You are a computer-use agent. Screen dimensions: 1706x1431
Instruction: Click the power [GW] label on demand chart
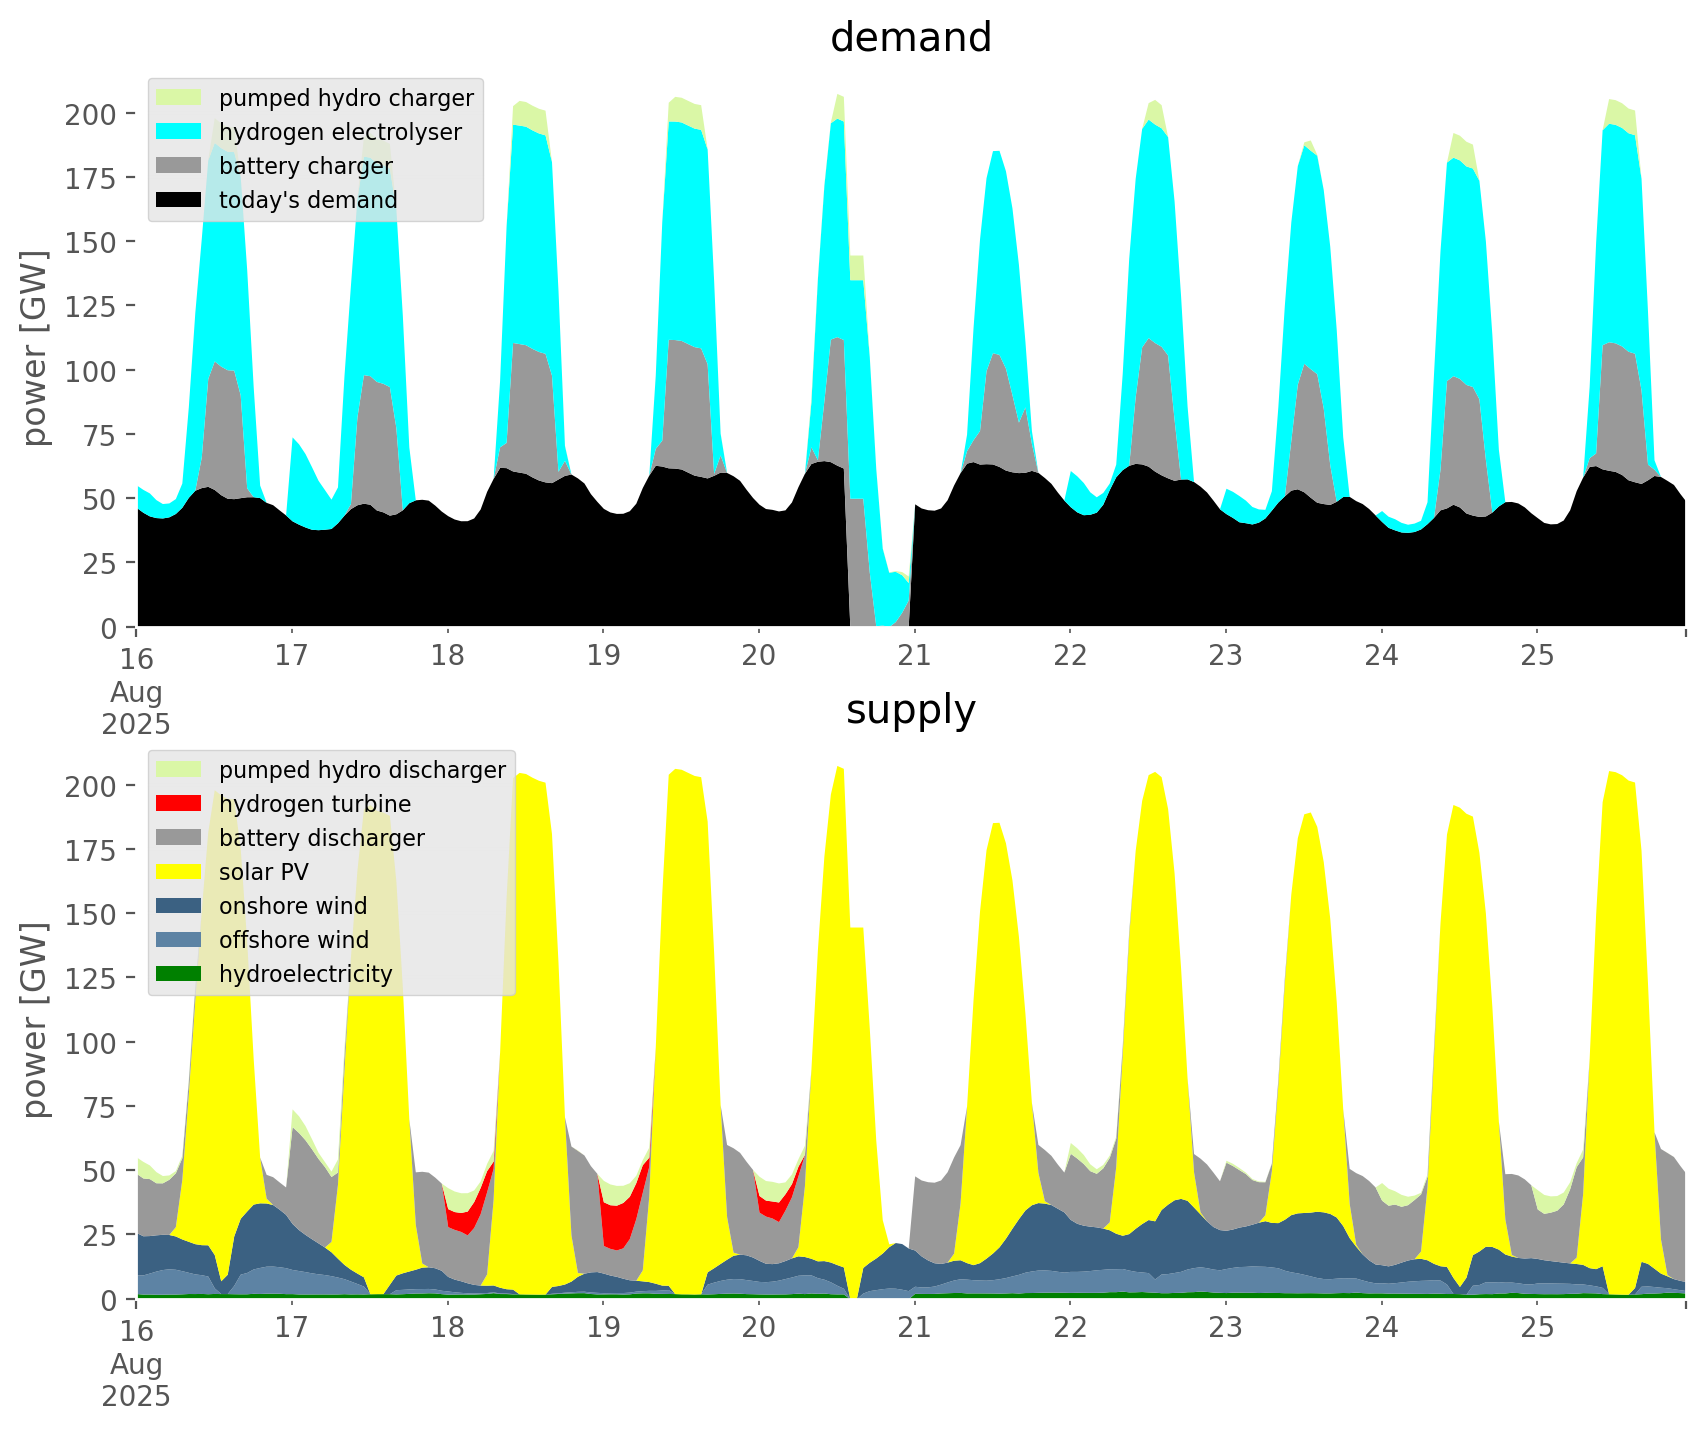[35, 348]
